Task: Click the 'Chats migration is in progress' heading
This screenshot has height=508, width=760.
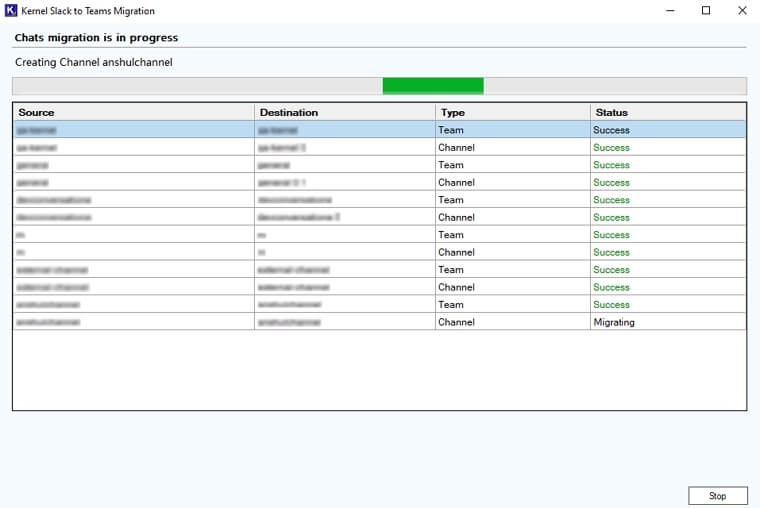Action: [96, 37]
